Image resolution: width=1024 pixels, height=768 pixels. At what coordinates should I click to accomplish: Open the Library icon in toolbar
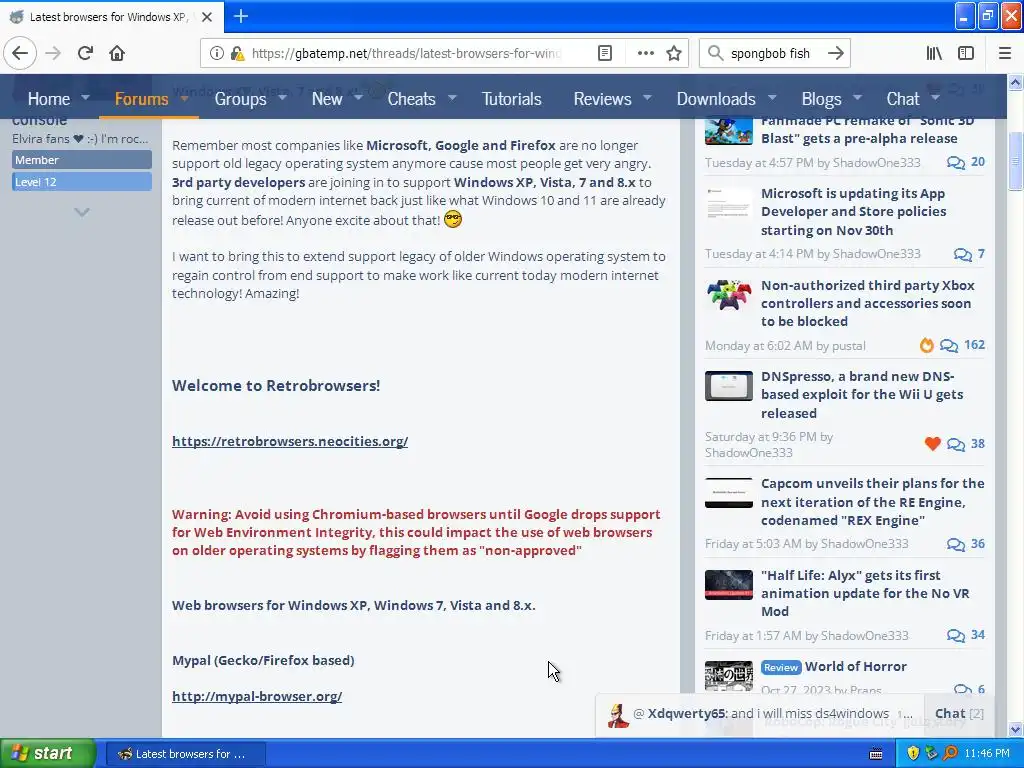(x=934, y=53)
